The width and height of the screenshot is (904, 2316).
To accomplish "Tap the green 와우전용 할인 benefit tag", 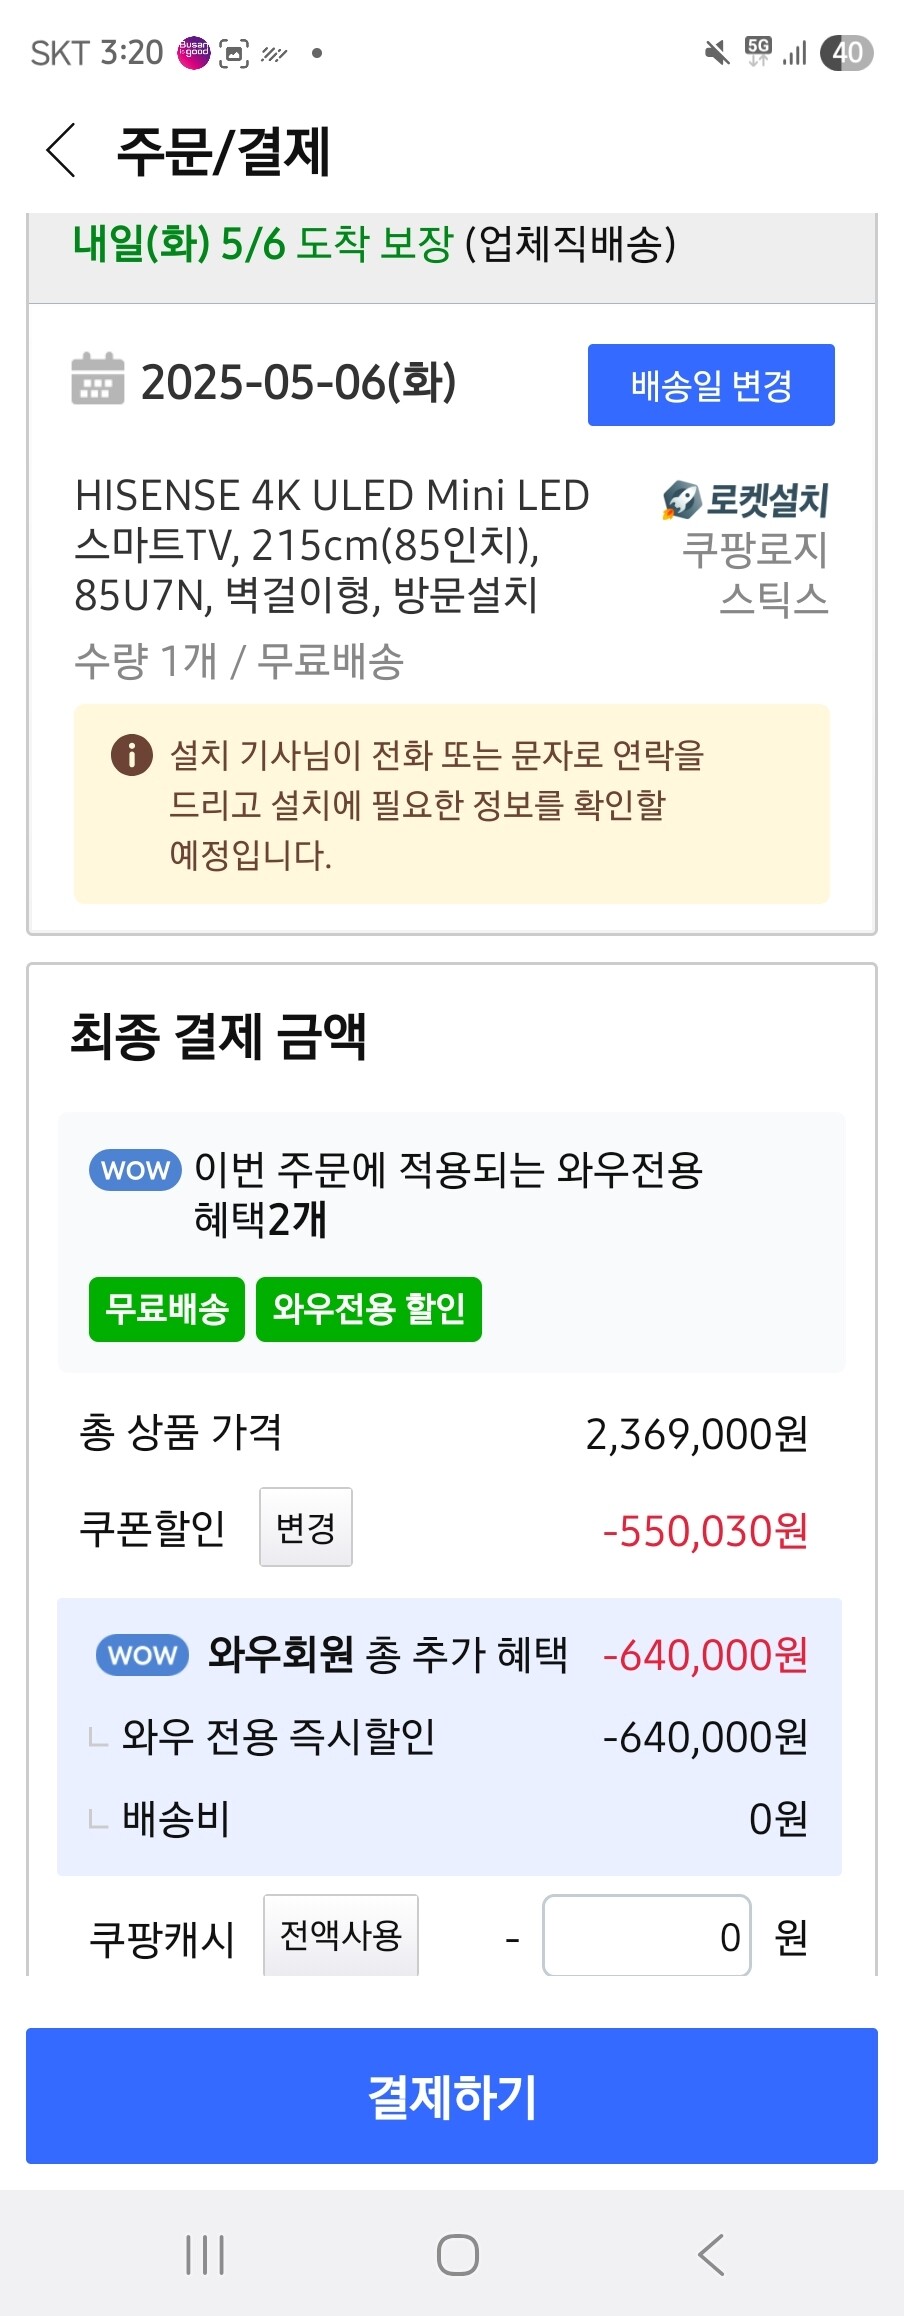I will (x=369, y=1309).
